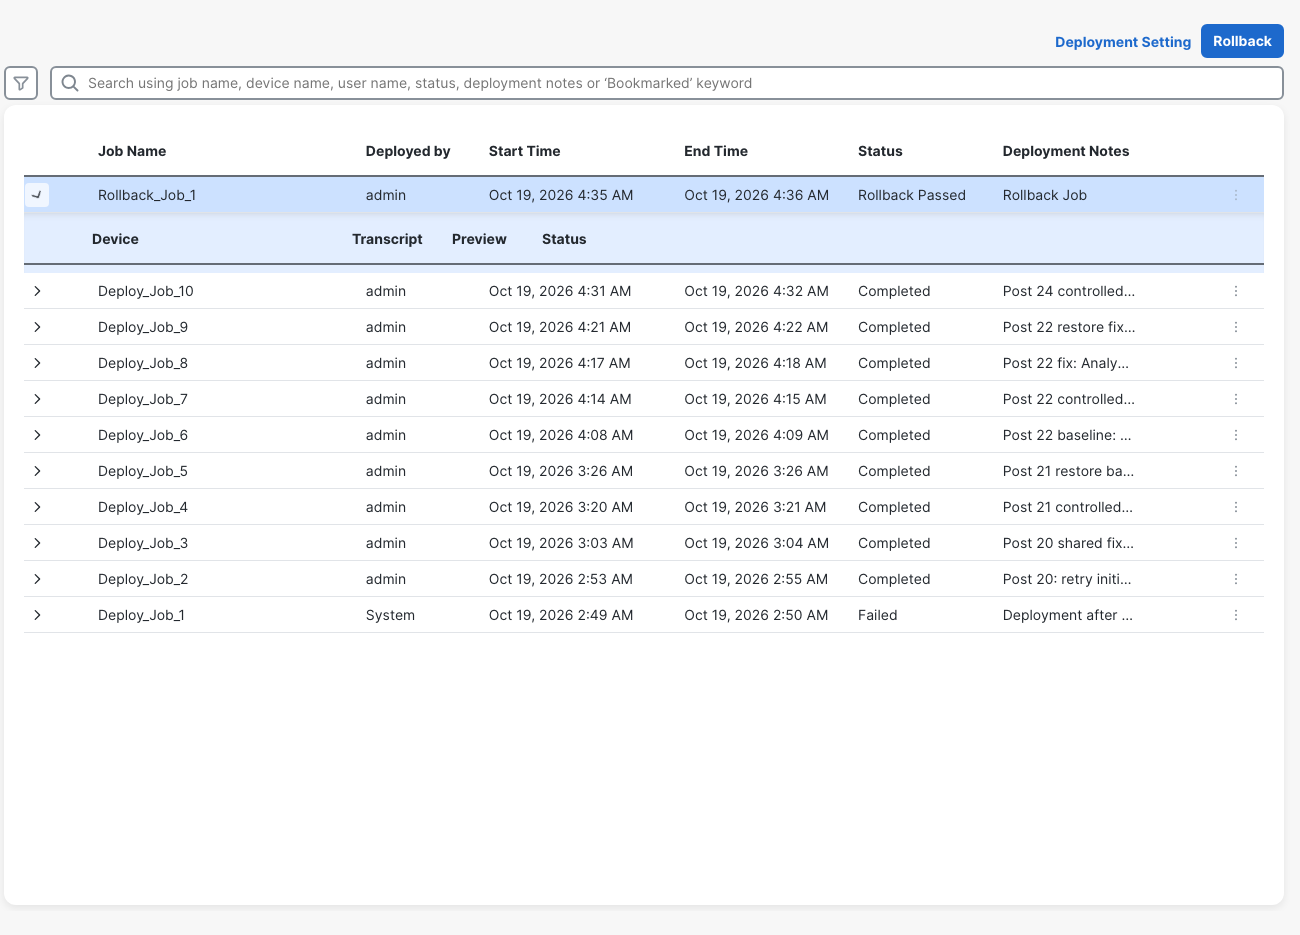Screen dimensions: 1300x935
Task: Click the Preview sub-column header
Action: (479, 239)
